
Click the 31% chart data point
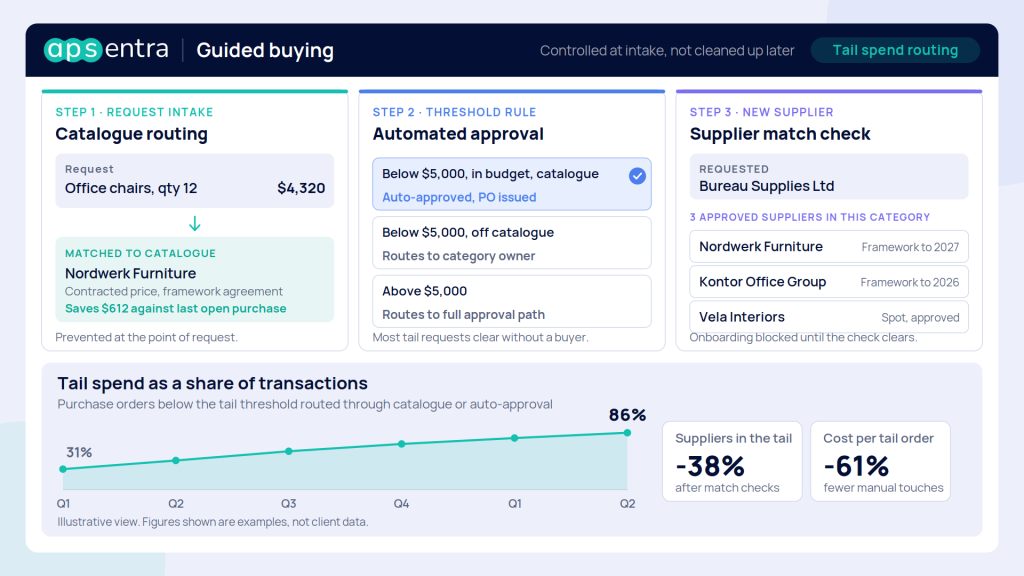click(63, 469)
